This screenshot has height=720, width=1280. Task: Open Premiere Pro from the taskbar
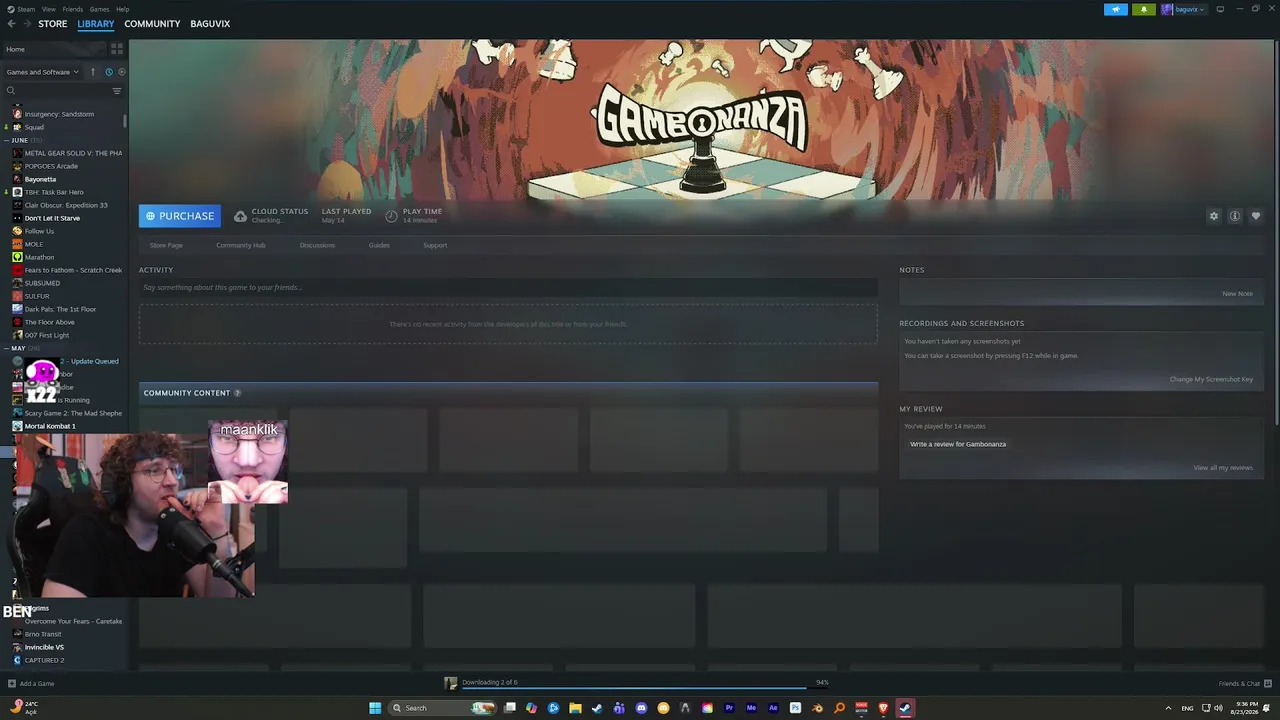click(x=729, y=708)
